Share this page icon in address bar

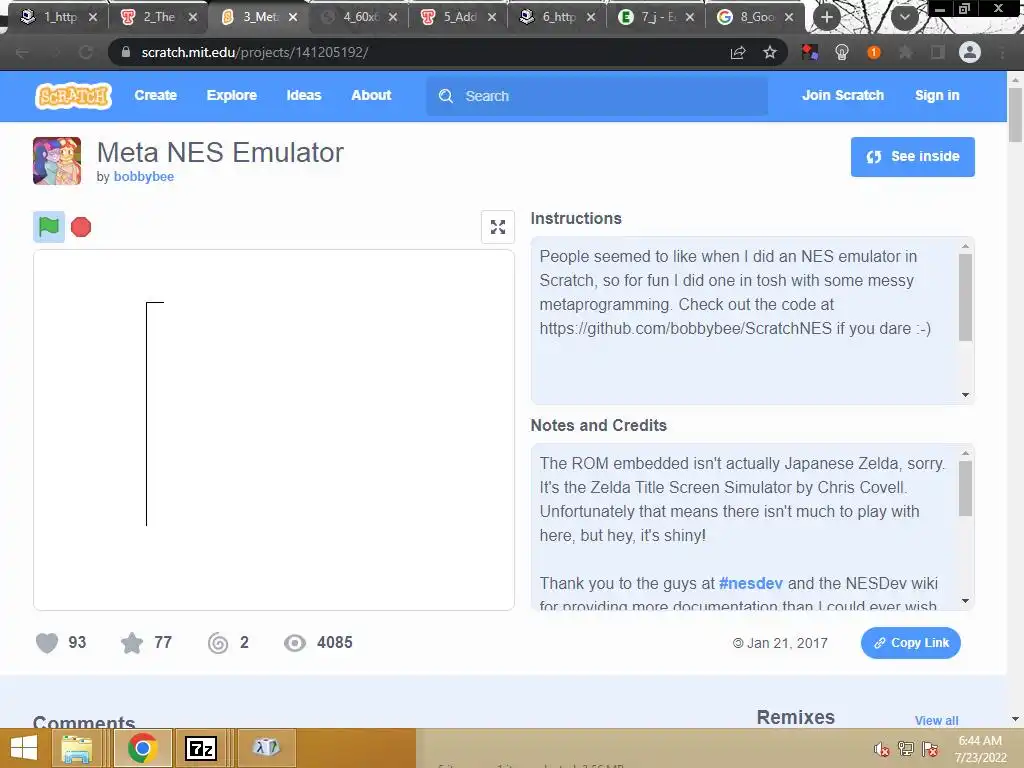point(738,52)
